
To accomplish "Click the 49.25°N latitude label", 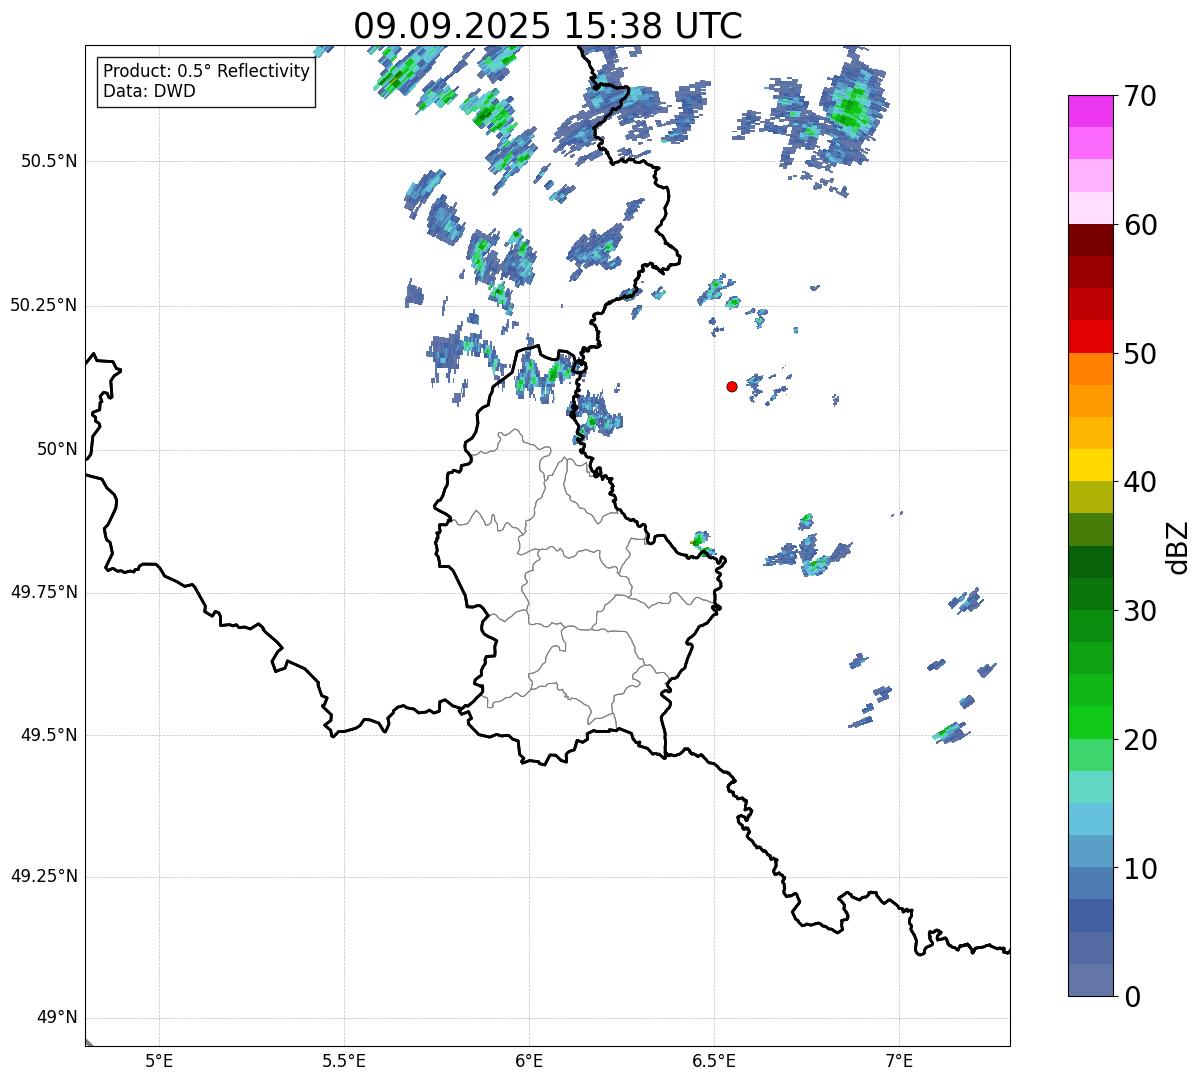I will point(44,877).
